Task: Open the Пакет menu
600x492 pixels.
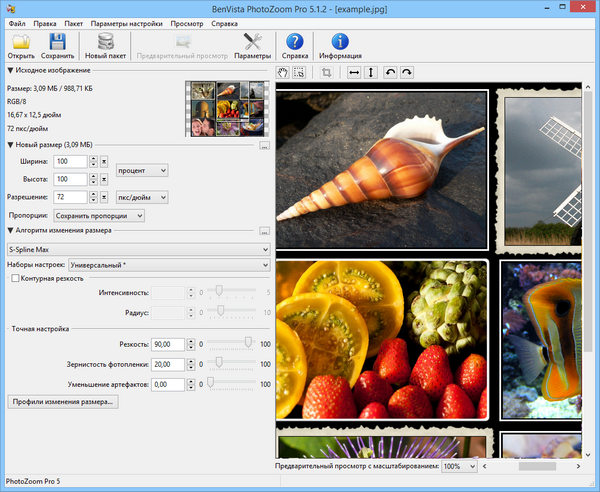Action: [73, 21]
